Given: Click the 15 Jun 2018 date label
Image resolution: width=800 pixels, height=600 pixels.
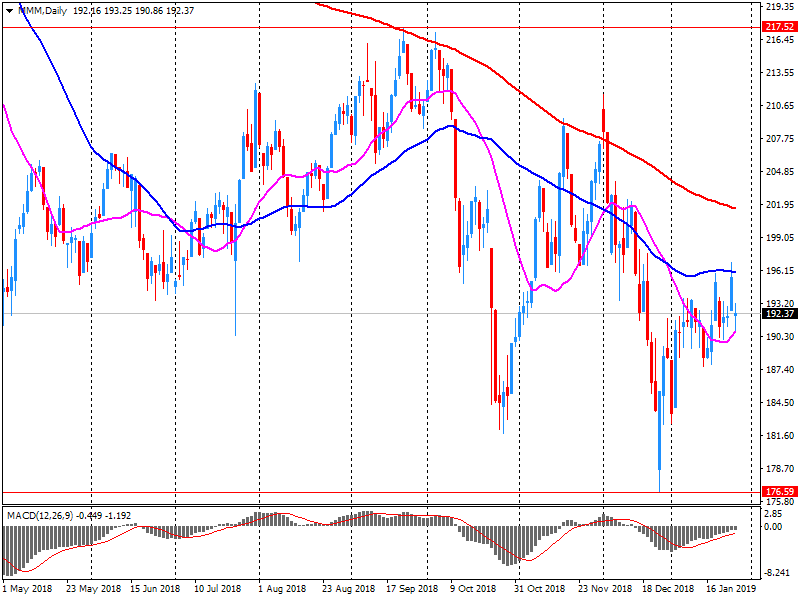Looking at the screenshot, I should click(155, 588).
